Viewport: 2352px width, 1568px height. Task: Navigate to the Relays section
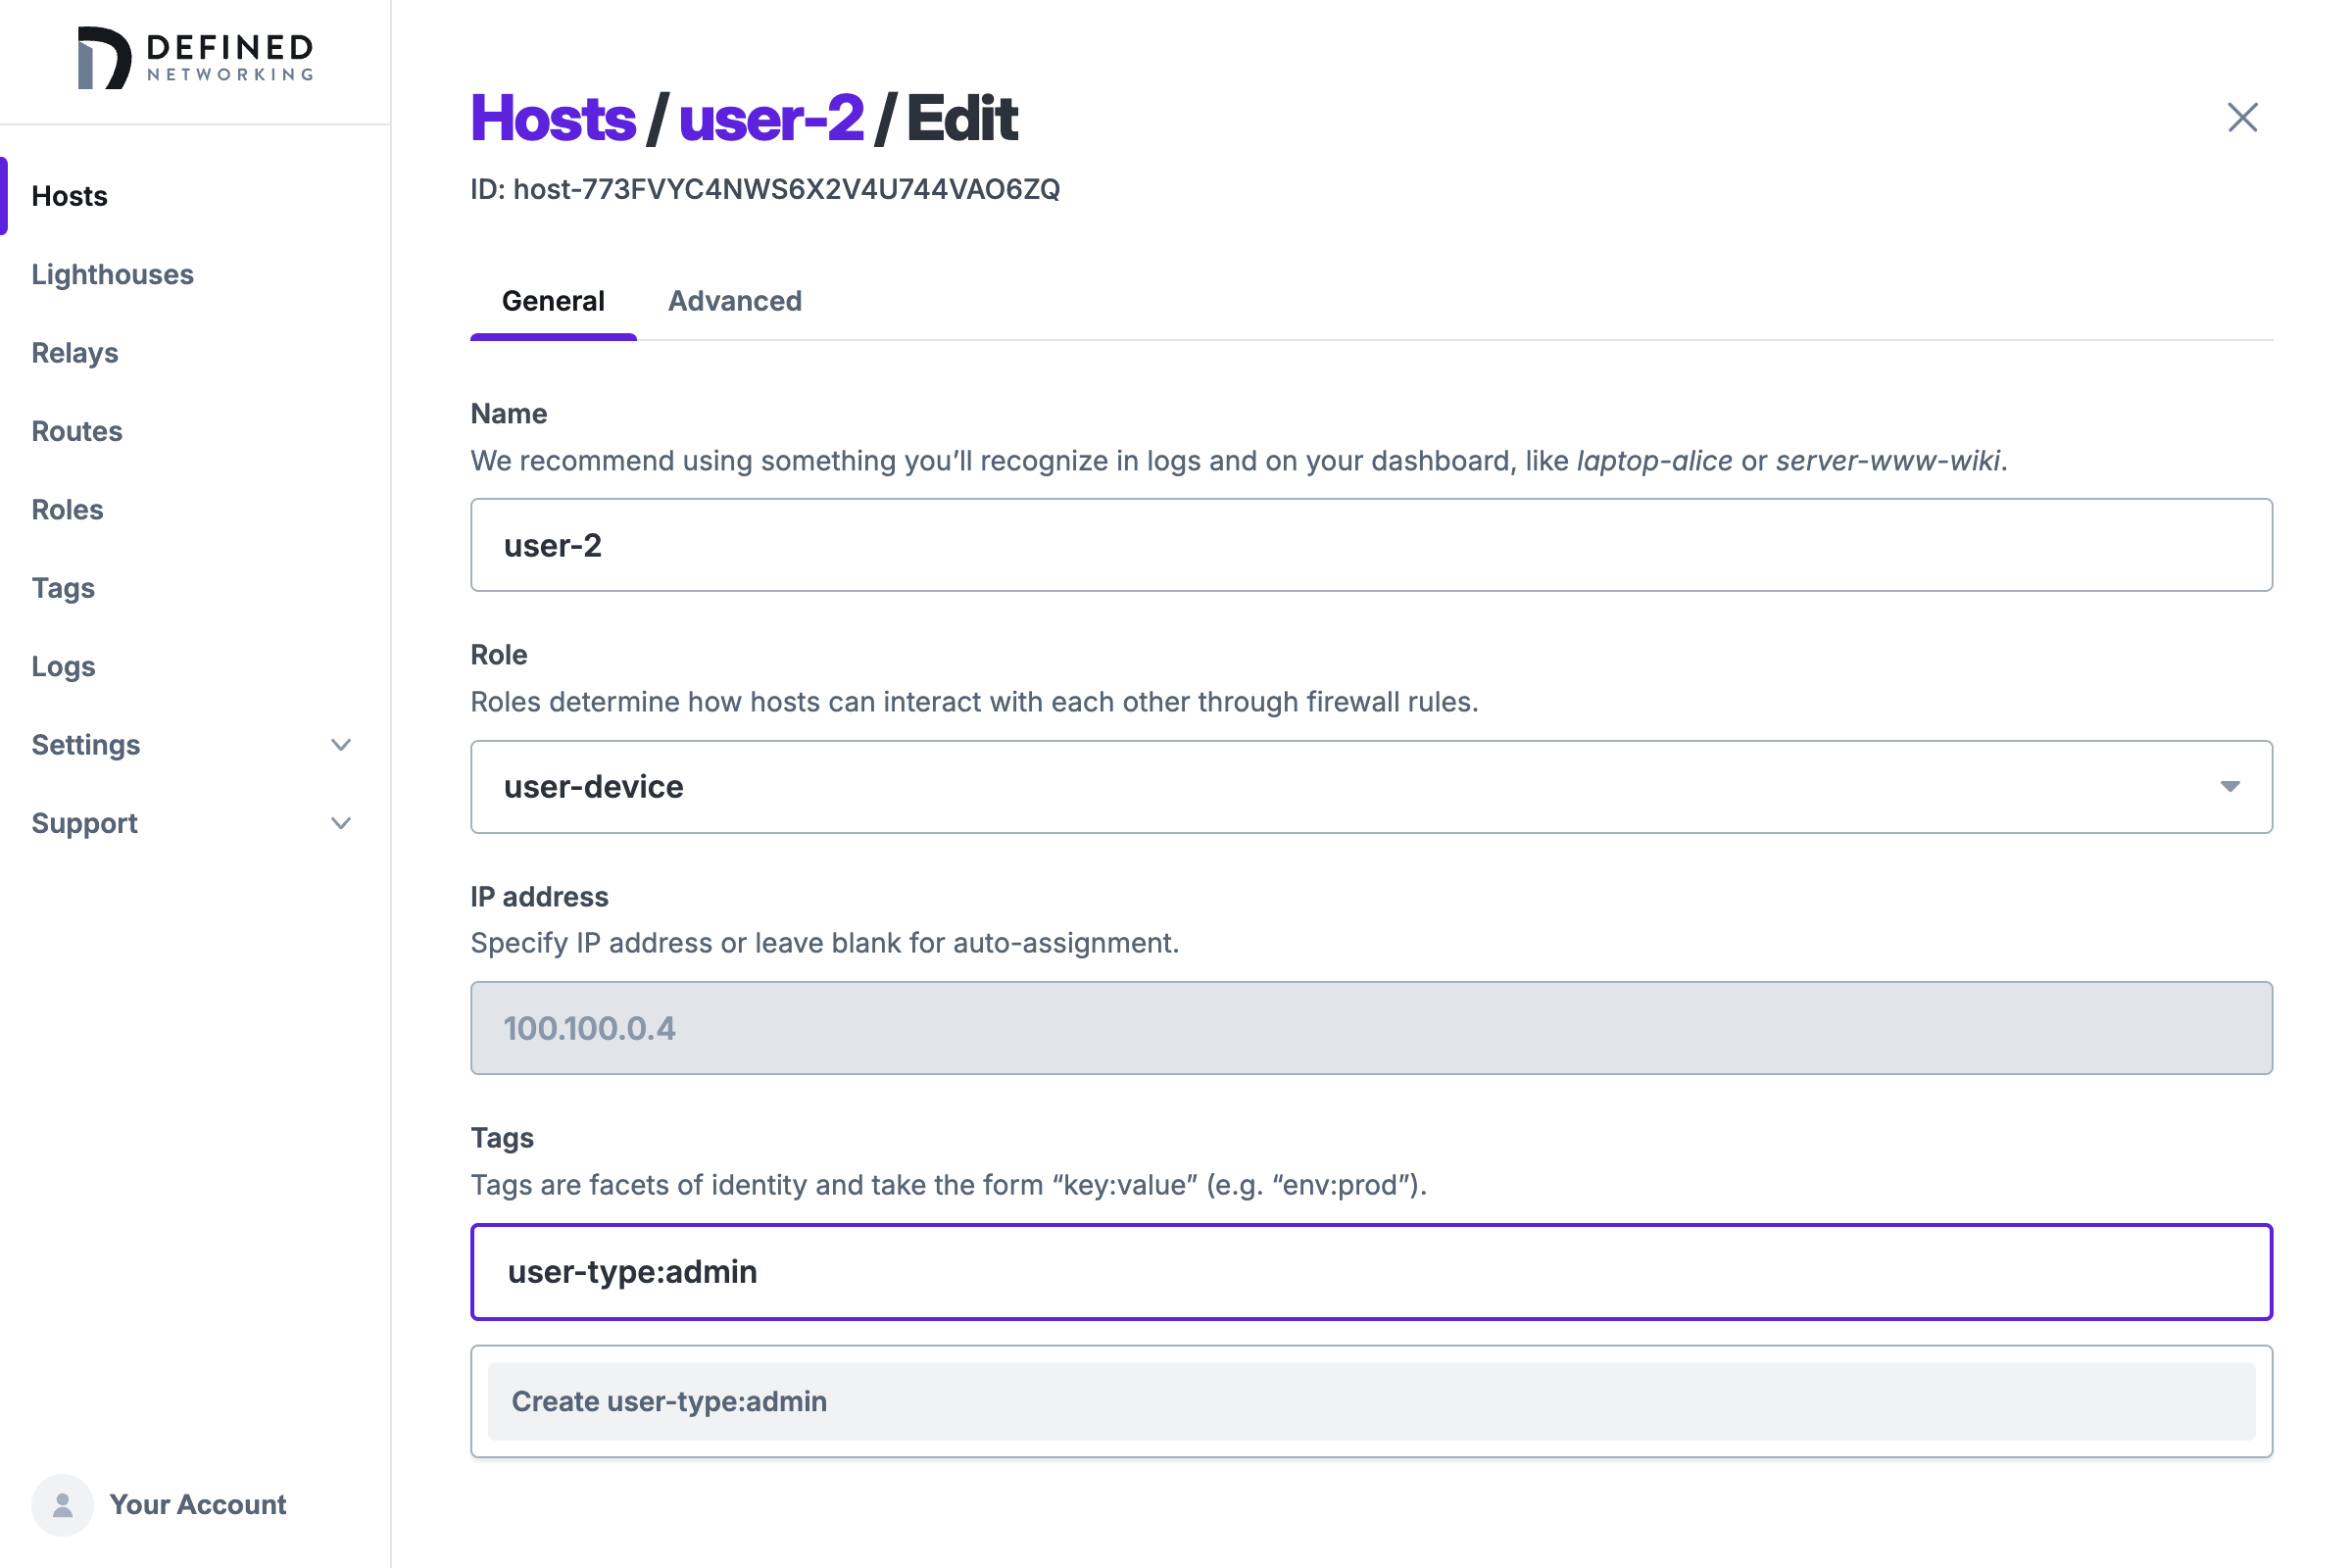click(74, 352)
